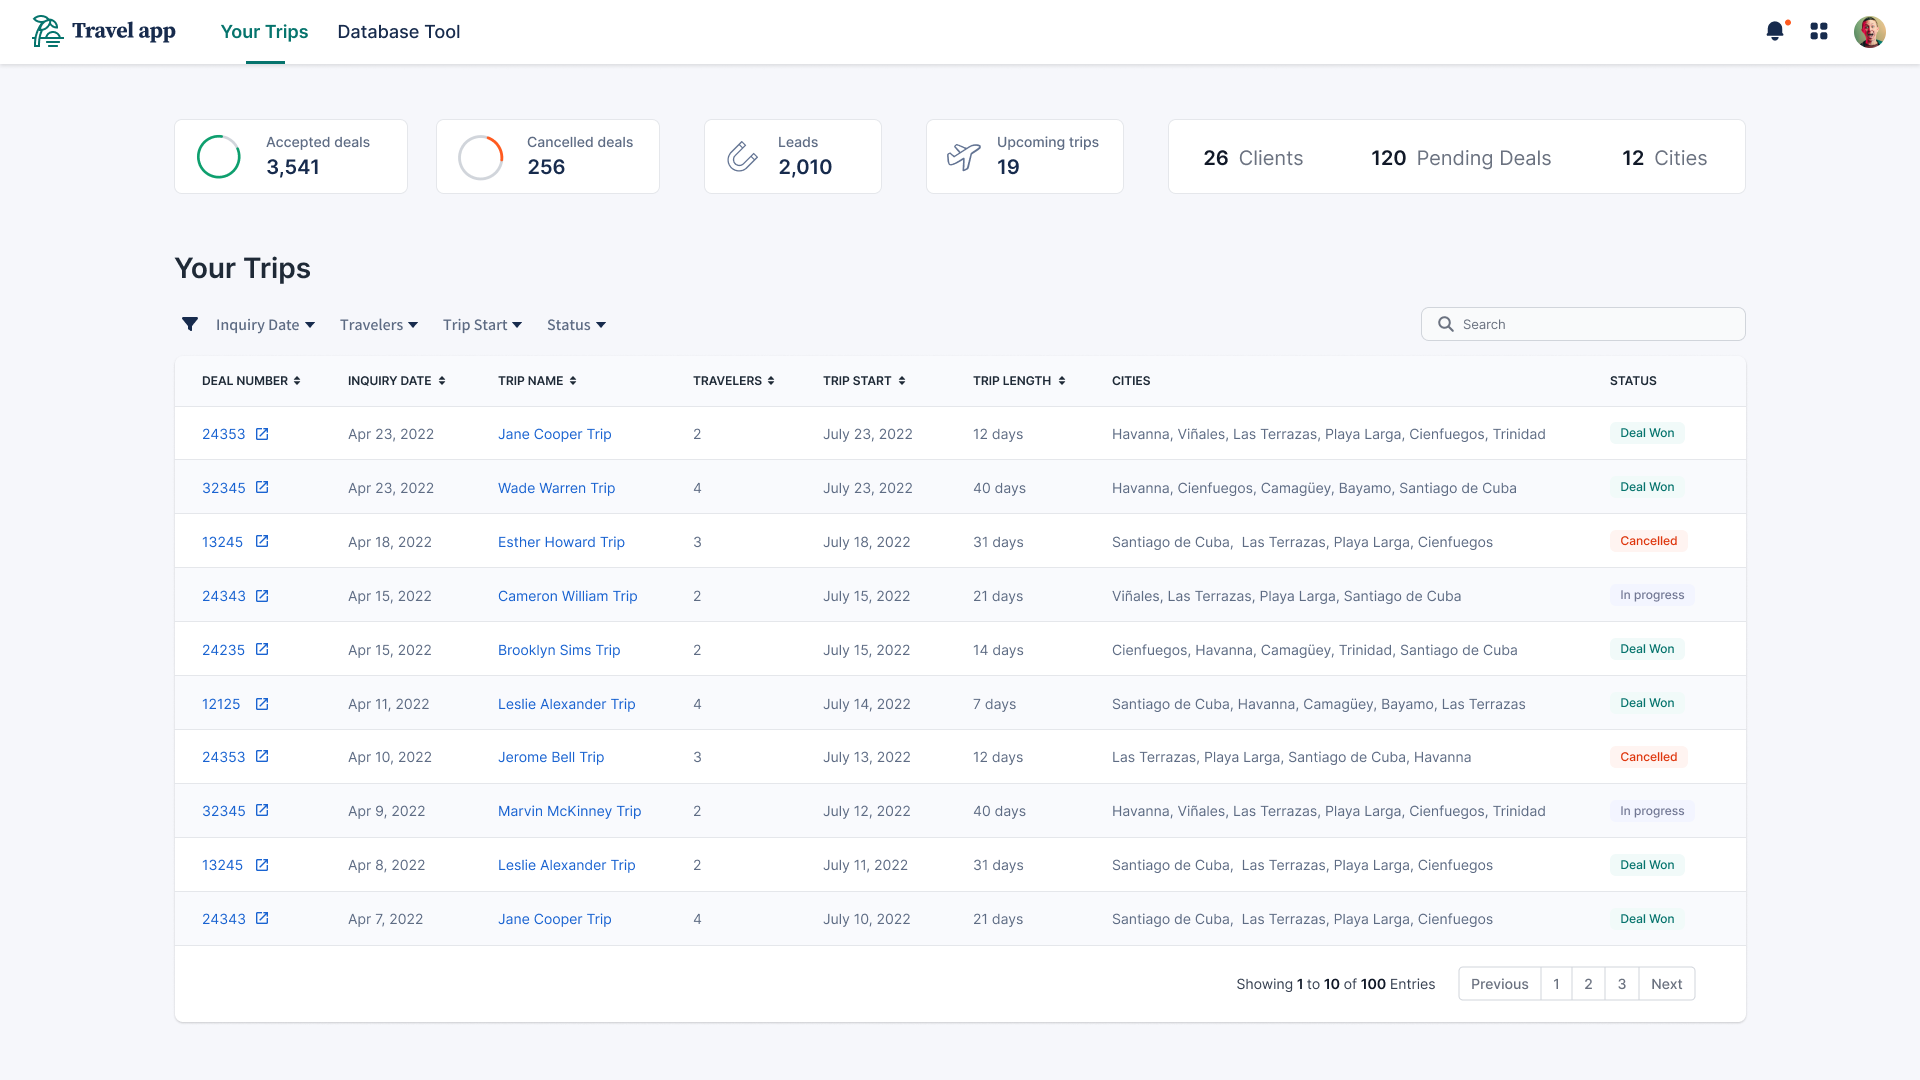Viewport: 1920px width, 1080px height.
Task: Go to page 3 of entries
Action: 1622,984
